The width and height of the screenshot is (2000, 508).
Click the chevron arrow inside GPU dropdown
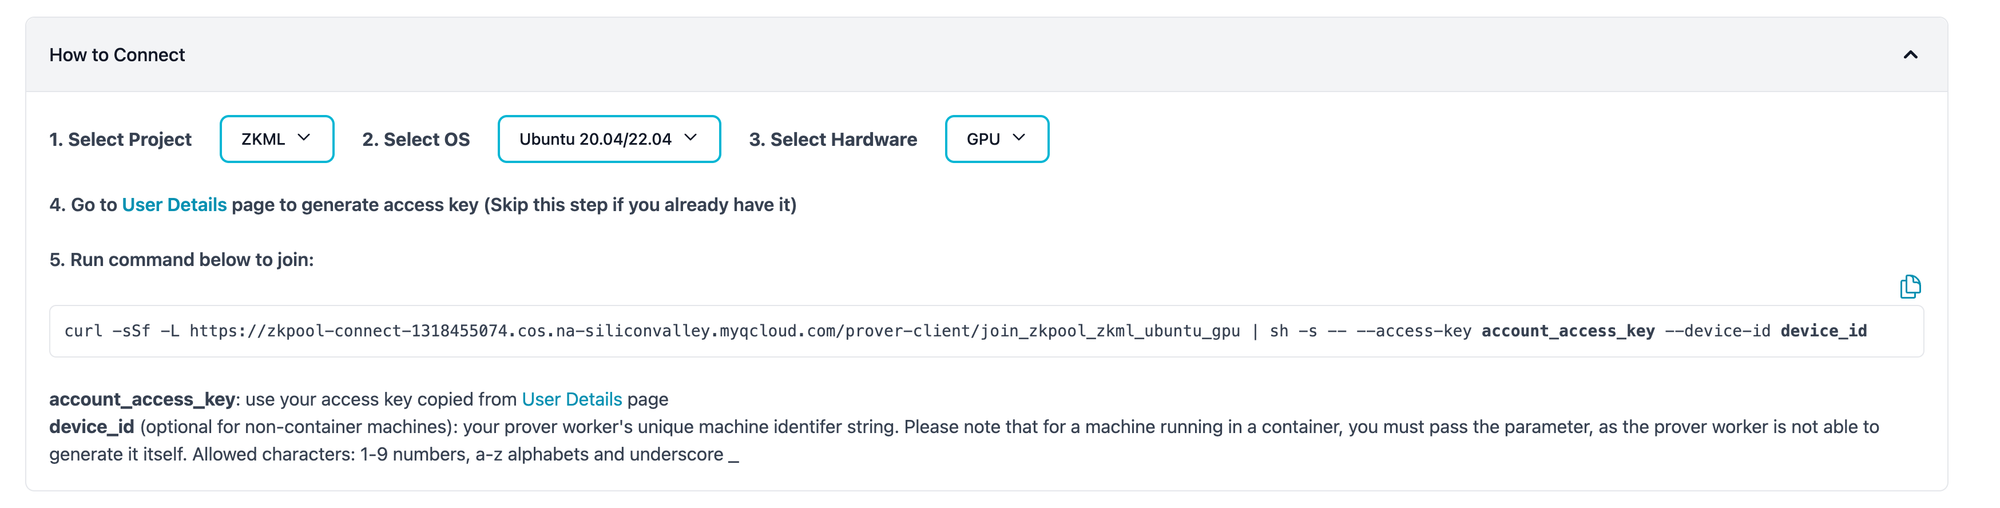[1018, 138]
